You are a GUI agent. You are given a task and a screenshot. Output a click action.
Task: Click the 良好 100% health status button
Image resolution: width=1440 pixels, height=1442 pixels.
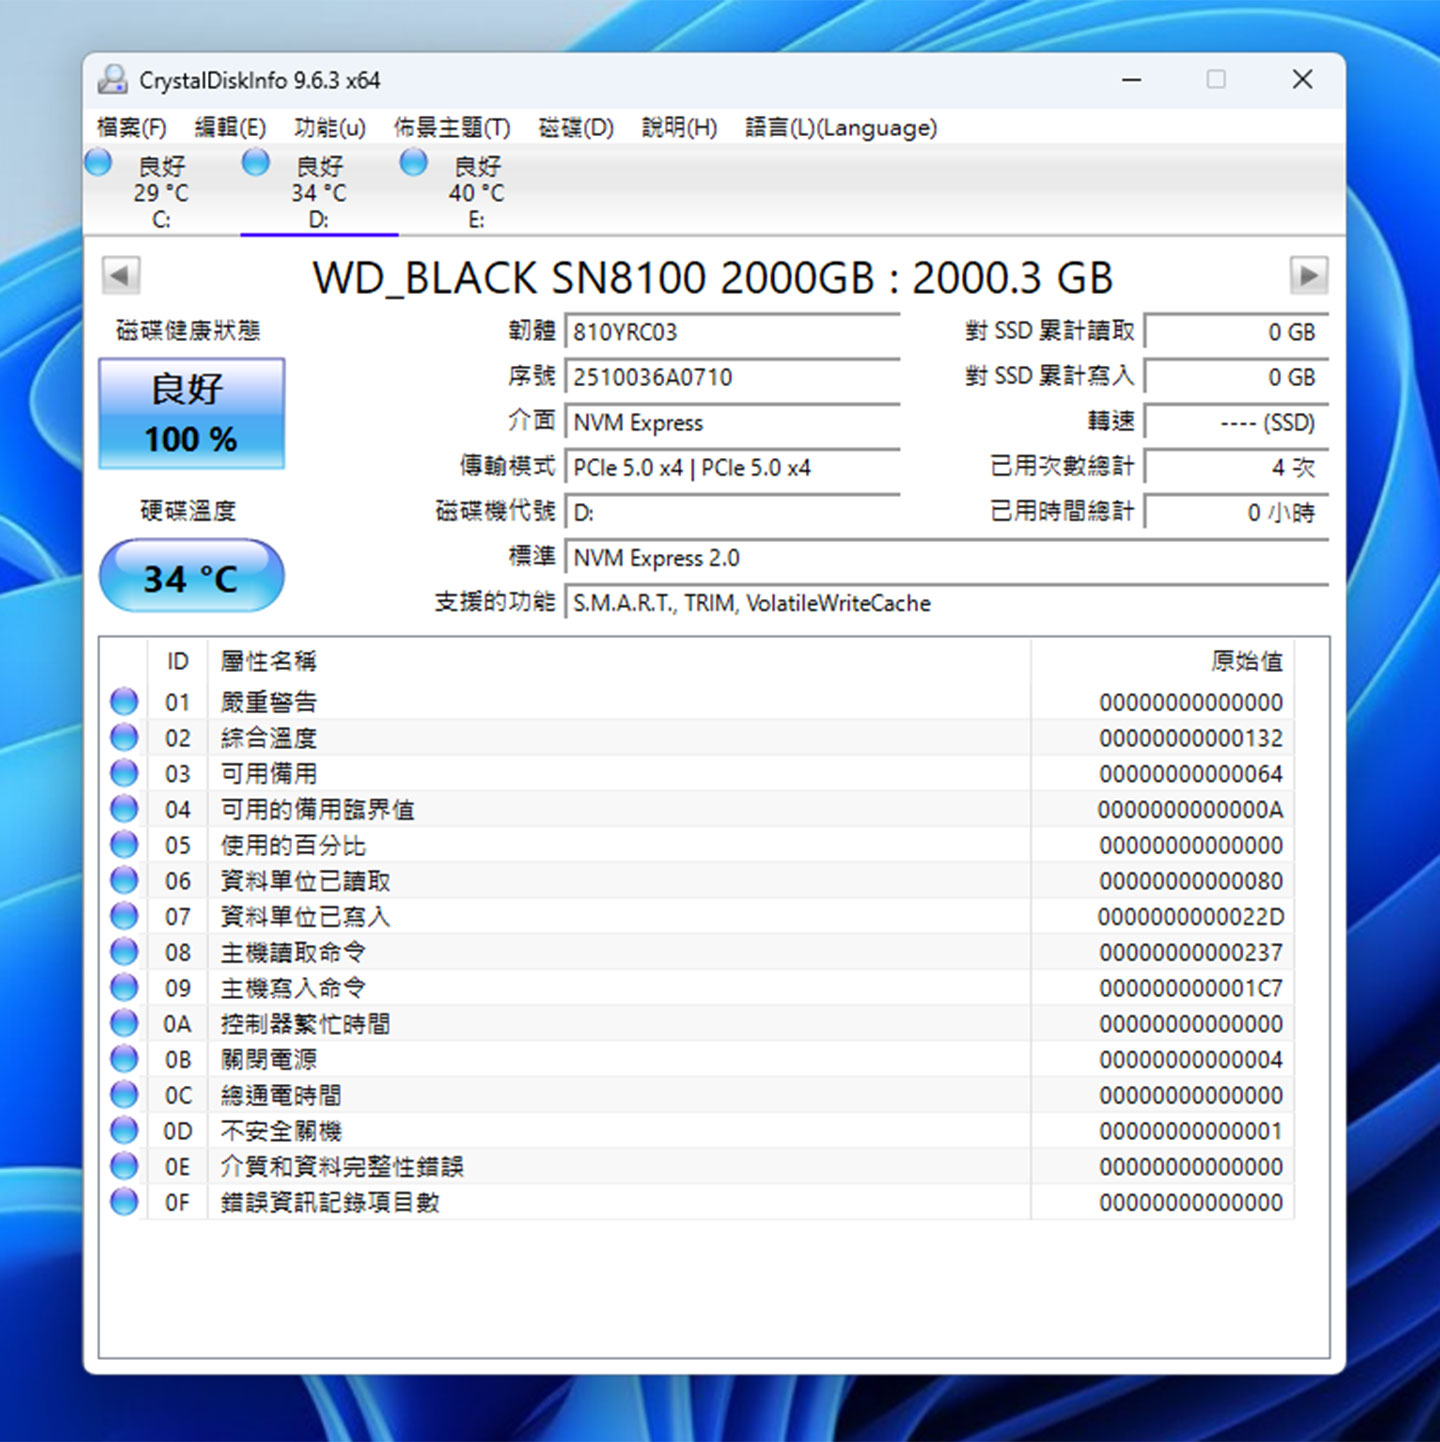[191, 412]
